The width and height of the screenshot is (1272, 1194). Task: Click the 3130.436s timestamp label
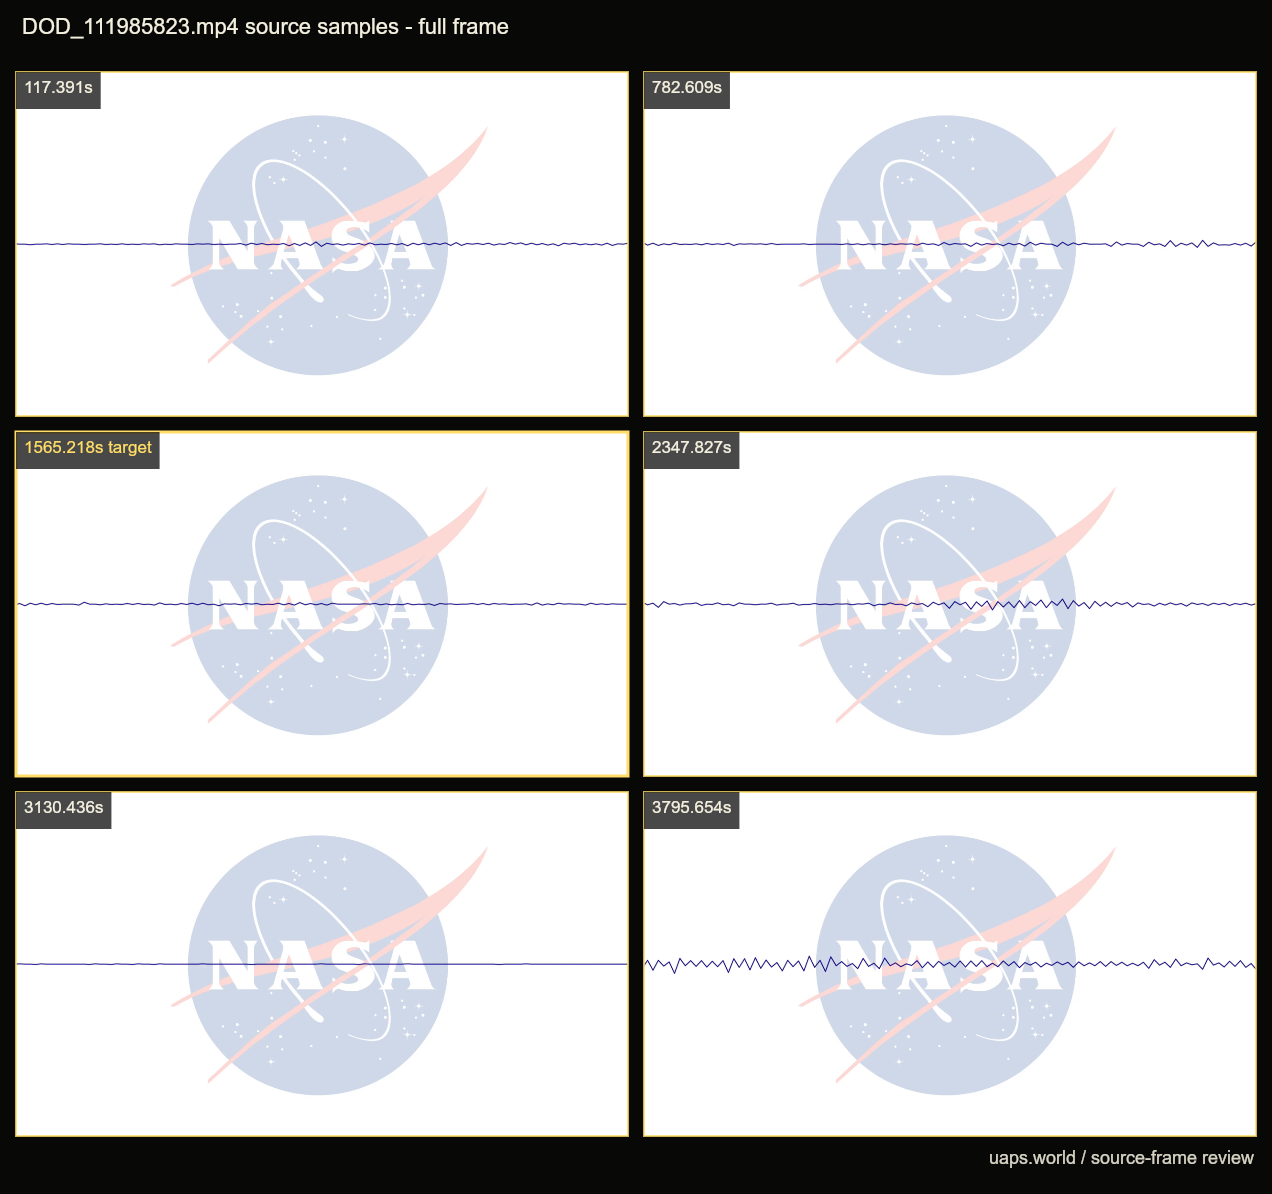tap(64, 808)
